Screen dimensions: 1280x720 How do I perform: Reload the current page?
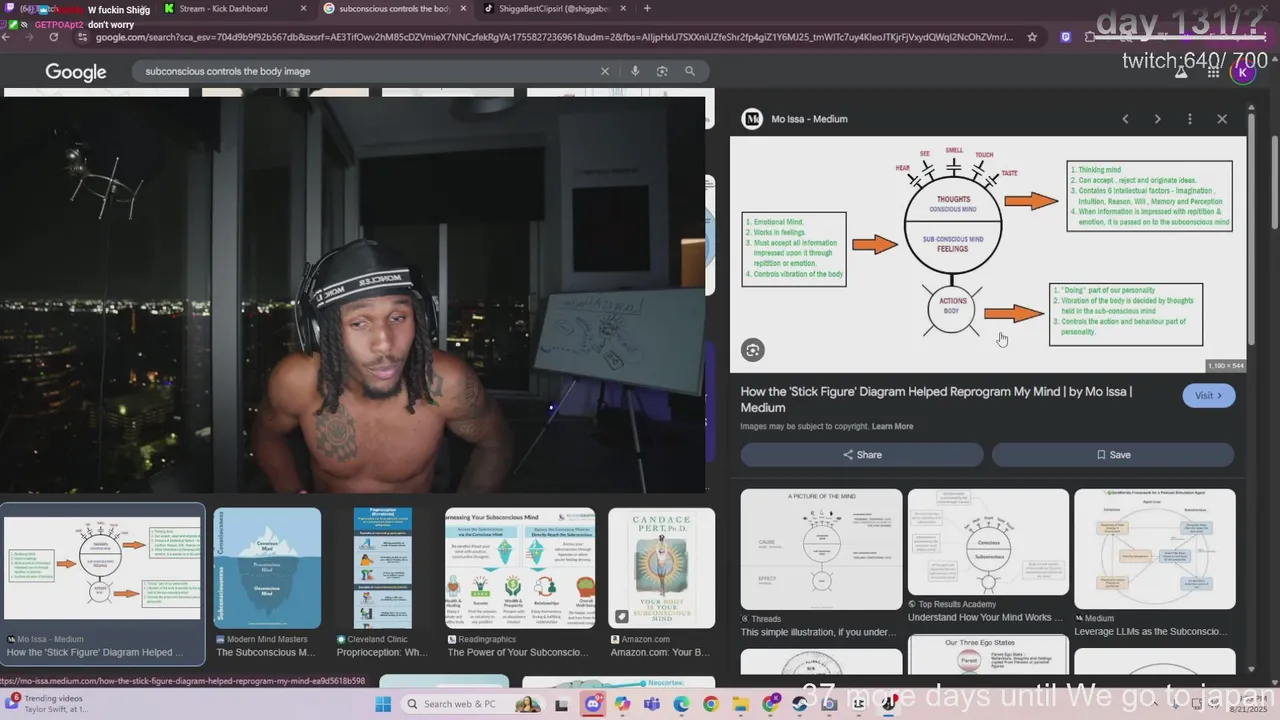[53, 37]
